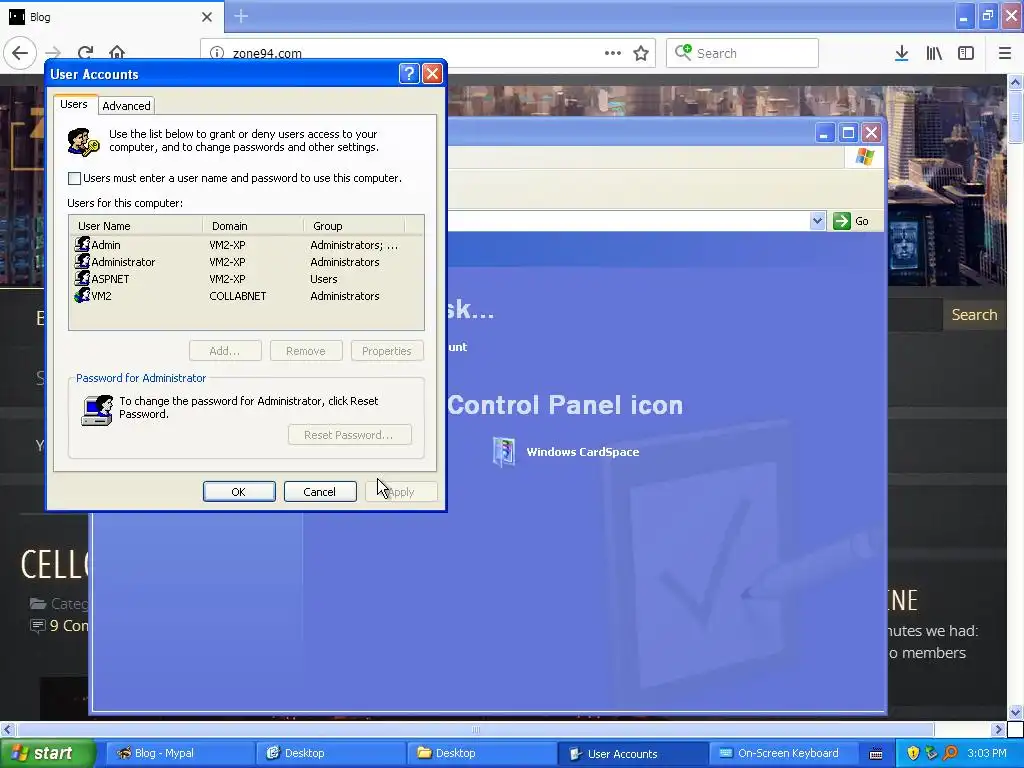Go back with the browser back arrow
Image resolution: width=1024 pixels, height=768 pixels.
(x=20, y=53)
